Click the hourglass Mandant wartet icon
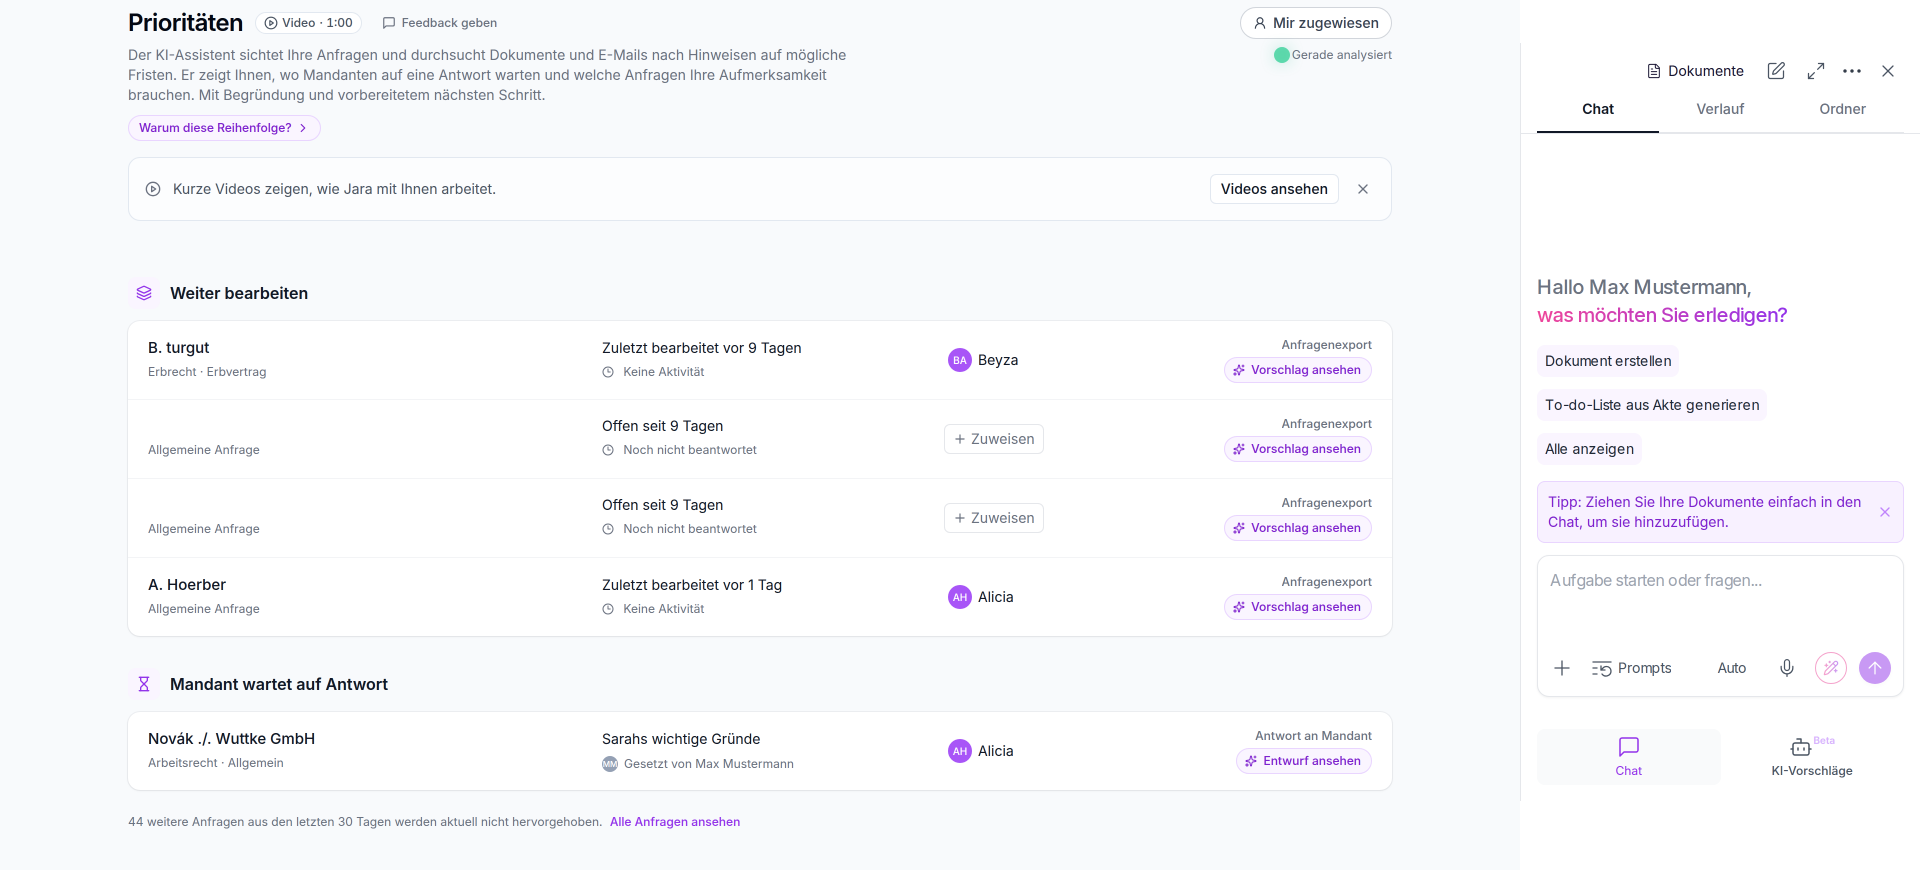This screenshot has width=1920, height=870. (x=144, y=684)
